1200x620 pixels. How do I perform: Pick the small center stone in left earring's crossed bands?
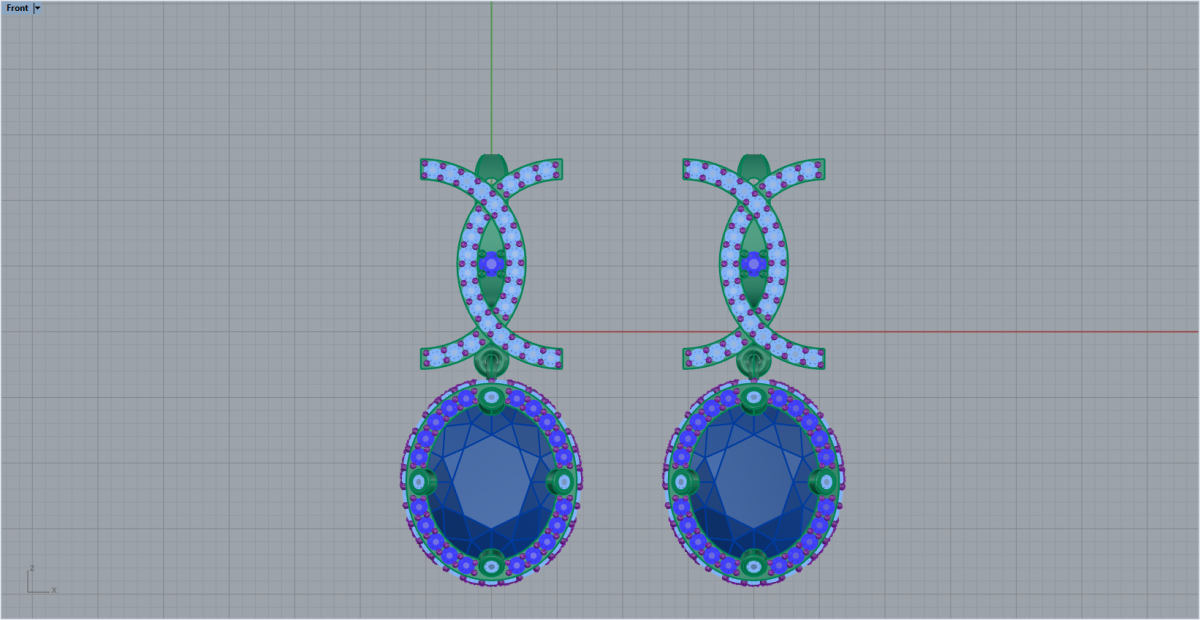coord(491,264)
